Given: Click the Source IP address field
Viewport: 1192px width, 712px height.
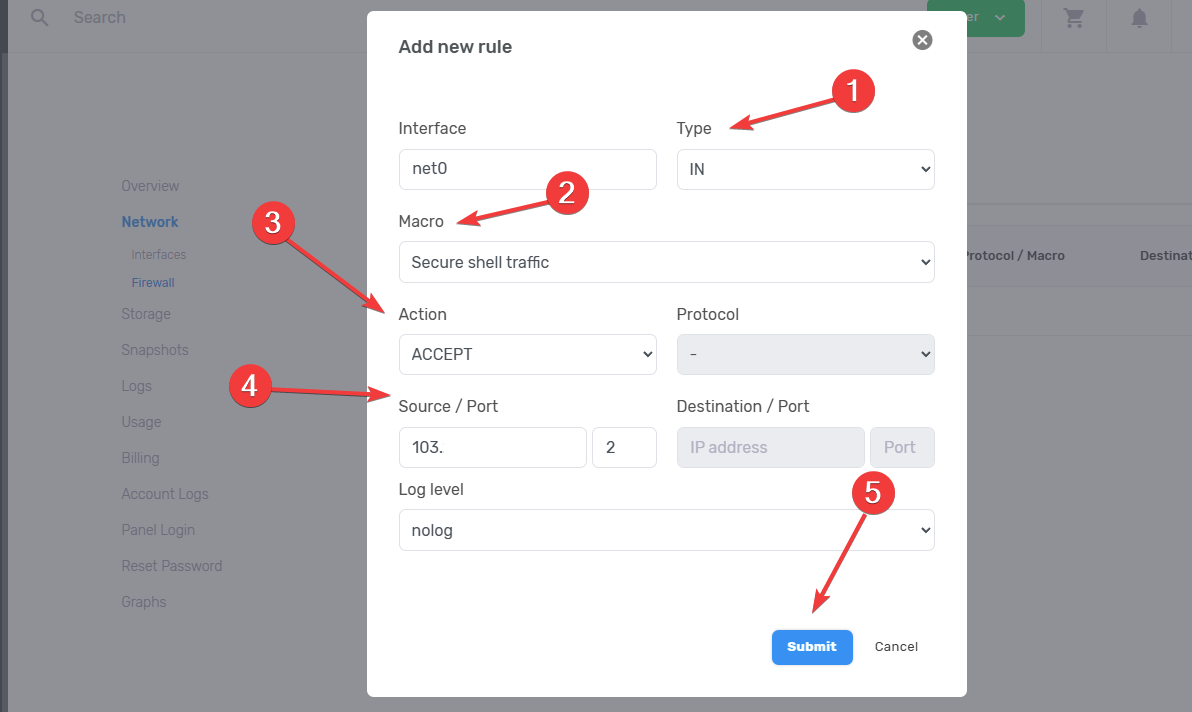Looking at the screenshot, I should click(492, 448).
